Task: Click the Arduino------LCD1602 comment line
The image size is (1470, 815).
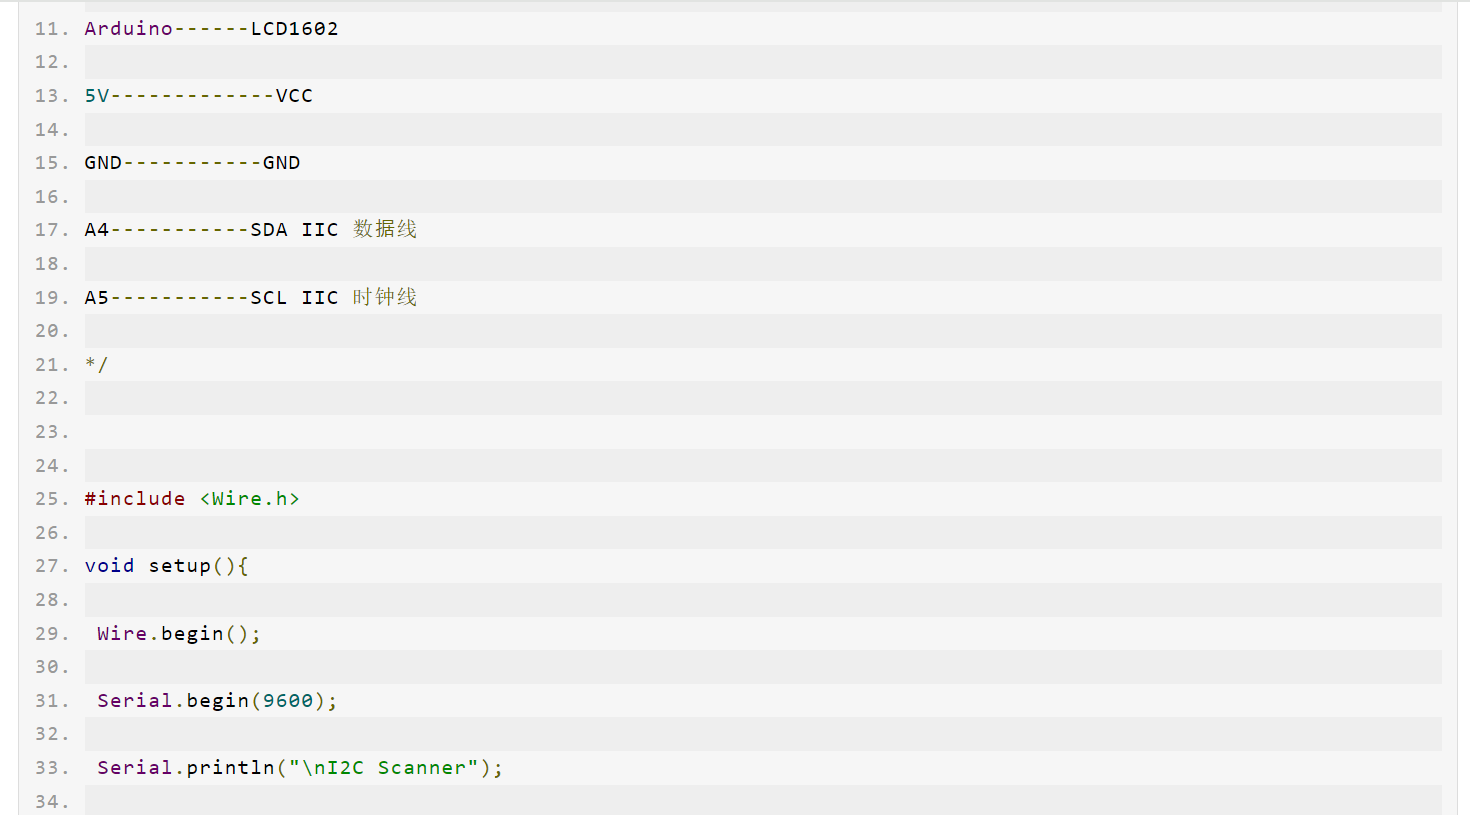Action: click(x=211, y=29)
